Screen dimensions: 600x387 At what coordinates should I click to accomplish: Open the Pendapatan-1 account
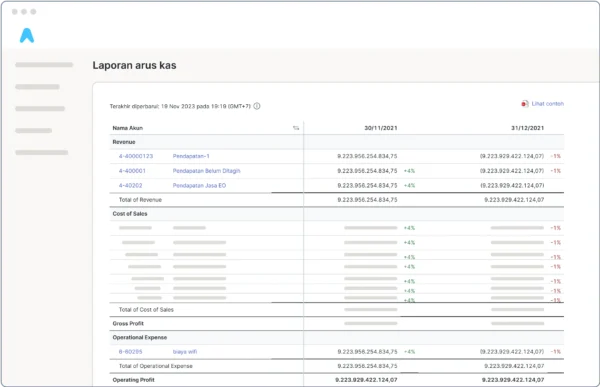point(191,156)
